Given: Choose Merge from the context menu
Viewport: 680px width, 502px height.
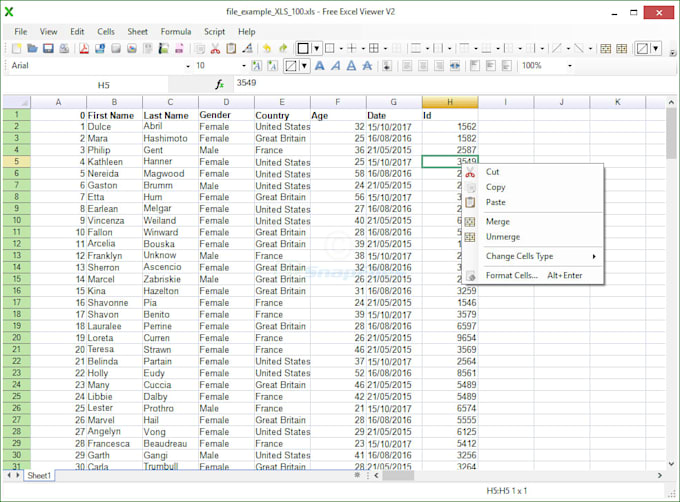Looking at the screenshot, I should point(533,222).
